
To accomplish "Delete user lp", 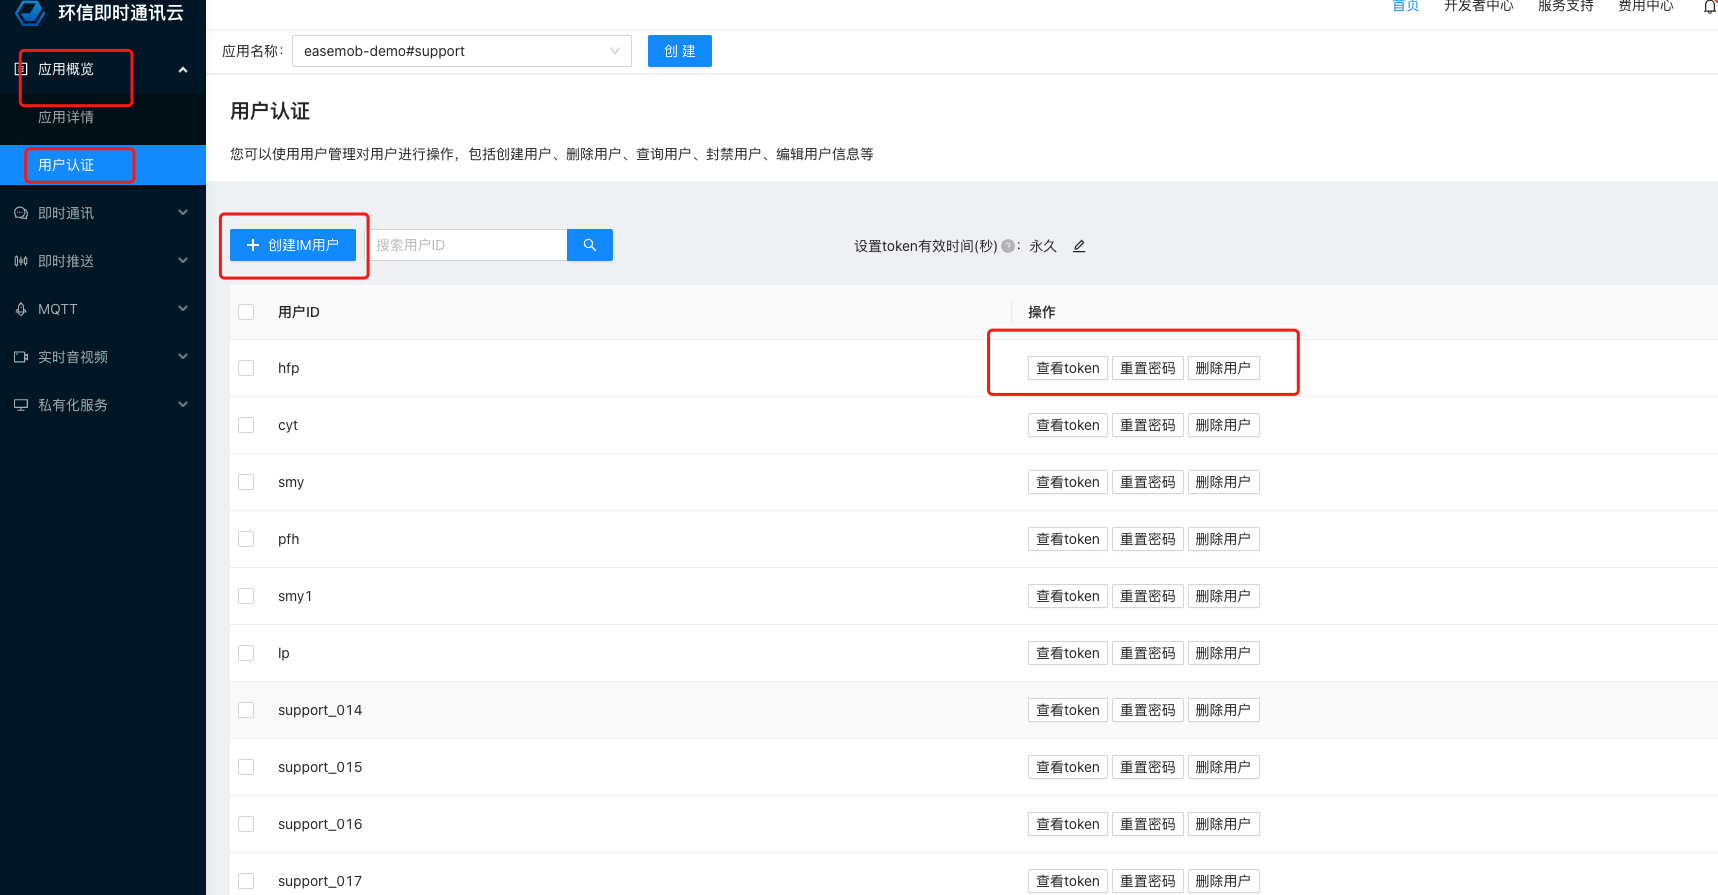I will point(1224,653).
